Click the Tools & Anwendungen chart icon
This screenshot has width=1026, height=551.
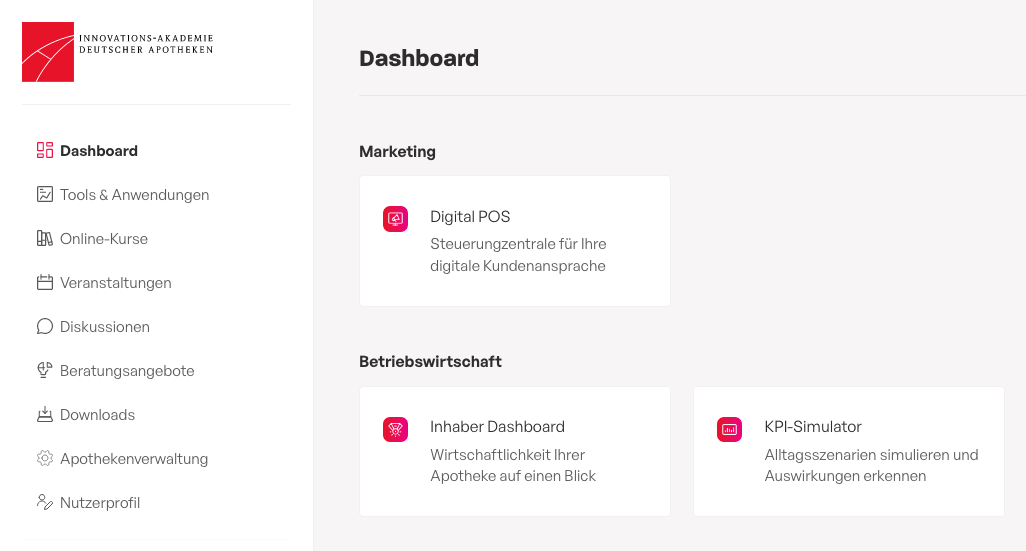click(44, 194)
